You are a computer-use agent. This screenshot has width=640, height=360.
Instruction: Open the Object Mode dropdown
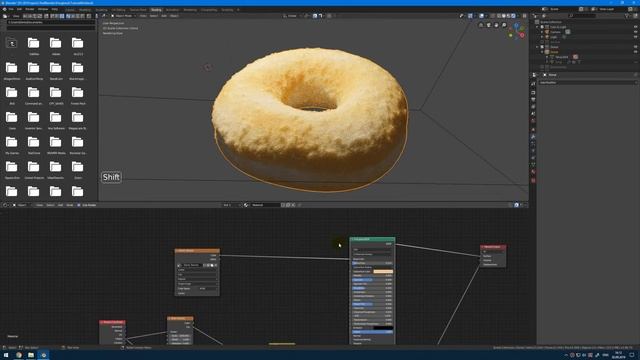pyautogui.click(x=124, y=16)
